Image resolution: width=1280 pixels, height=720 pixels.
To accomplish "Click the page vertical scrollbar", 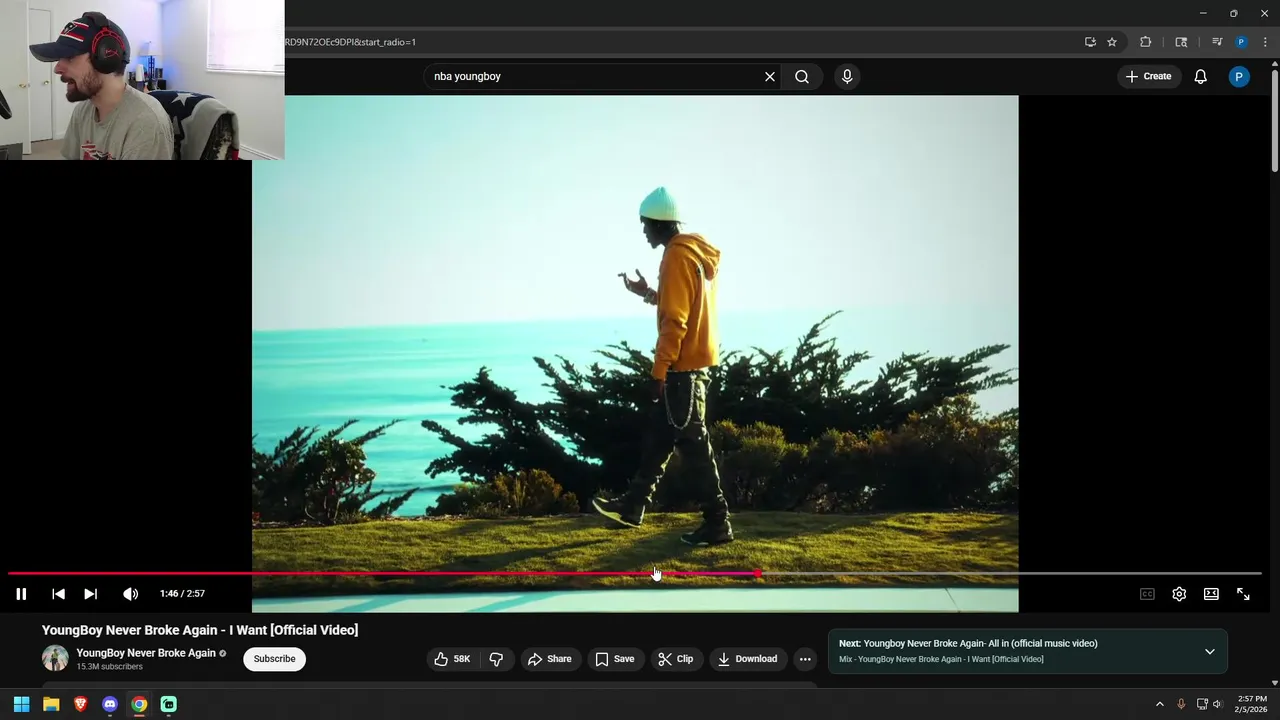I will (x=1274, y=120).
